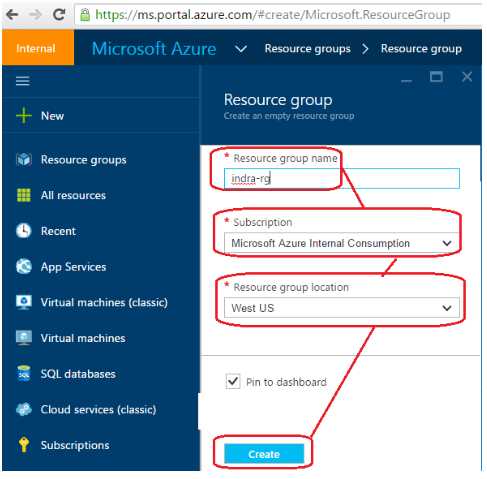This screenshot has width=487, height=479.
Task: Open Cloud services (classic) in sidebar
Action: (98, 410)
